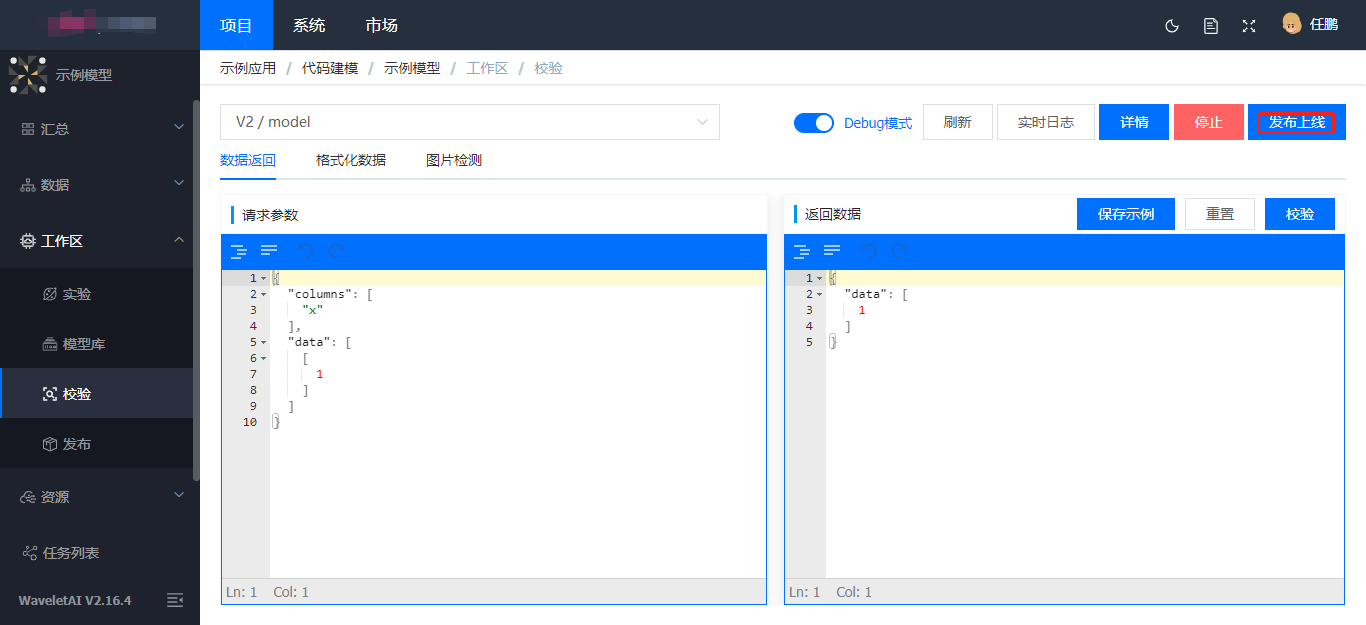Select 模型库 in the sidebar

(x=84, y=344)
